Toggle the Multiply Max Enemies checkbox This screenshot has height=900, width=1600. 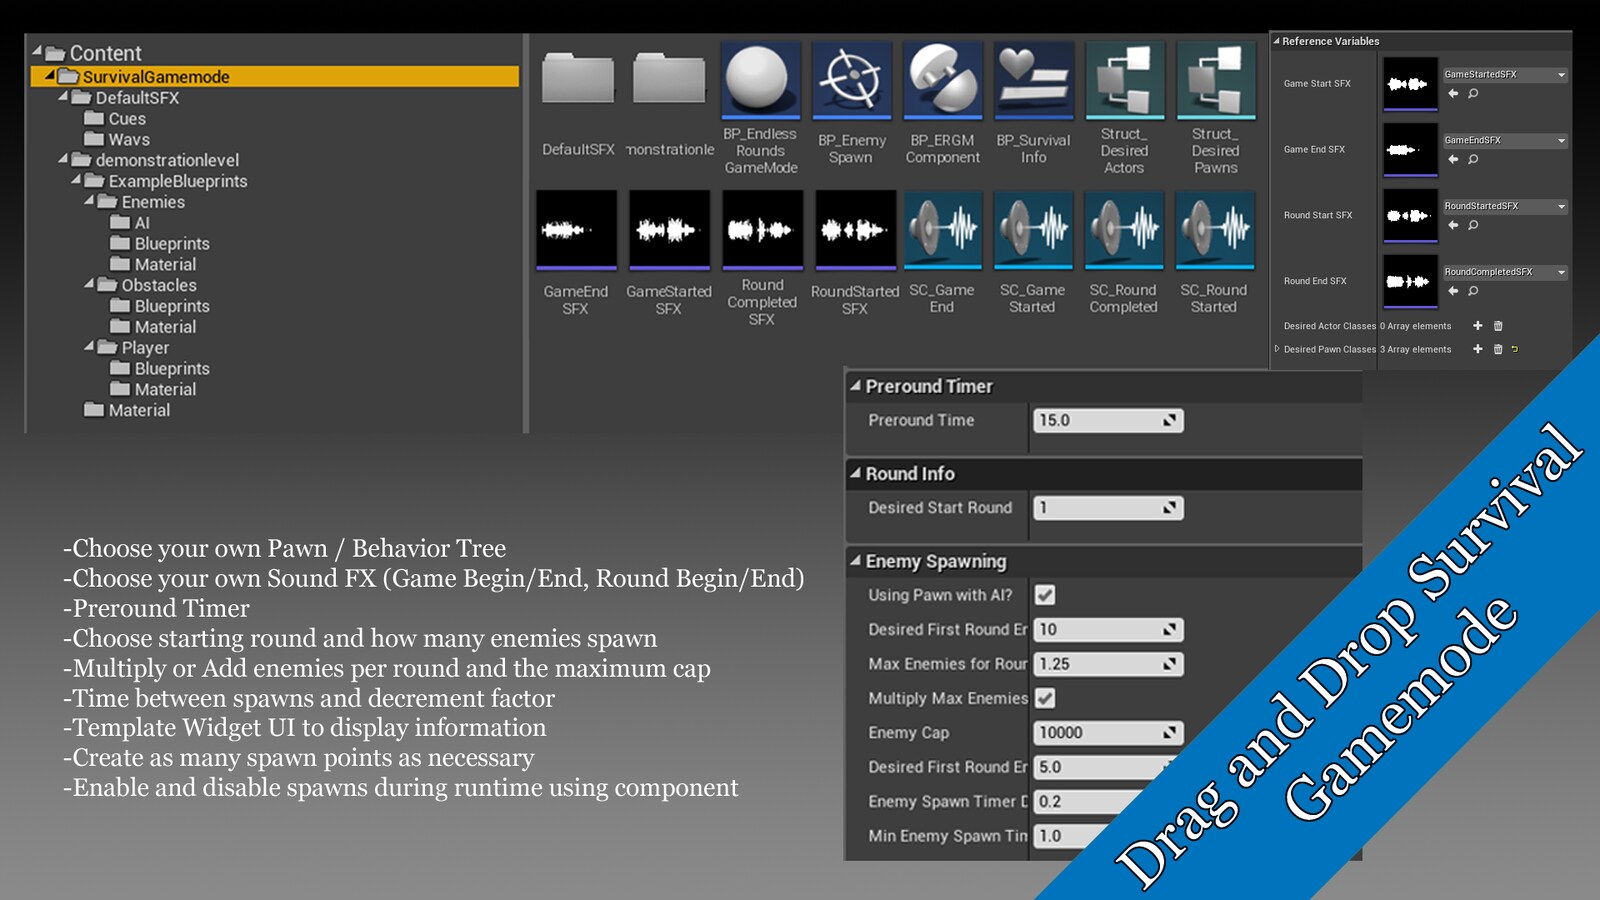(x=1045, y=698)
